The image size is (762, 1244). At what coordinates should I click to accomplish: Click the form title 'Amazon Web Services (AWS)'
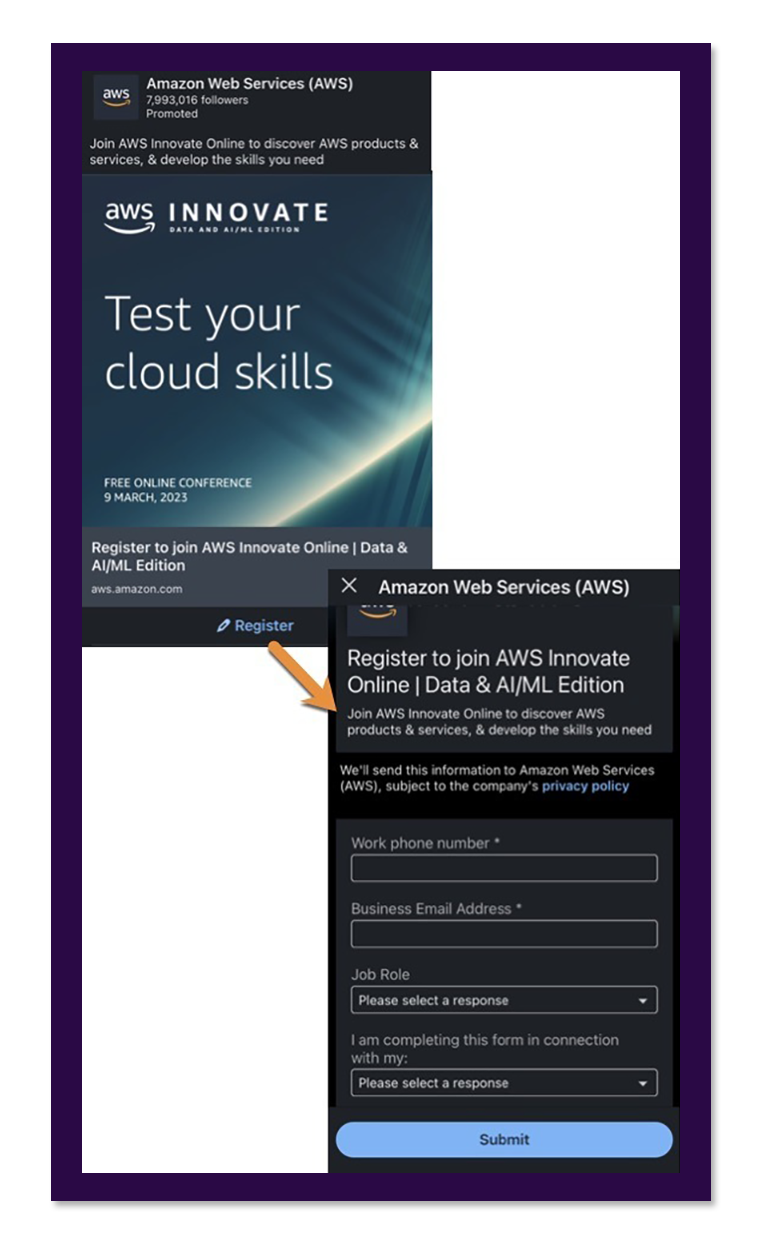coord(504,587)
